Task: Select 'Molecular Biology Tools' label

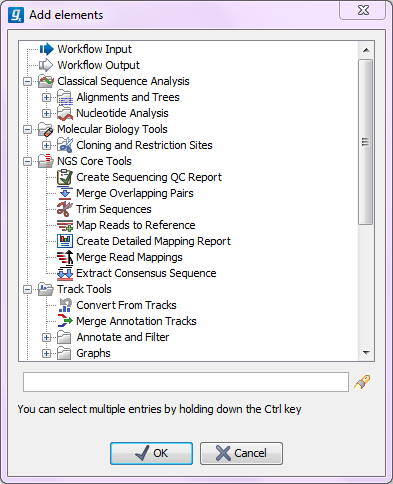Action: tap(112, 129)
